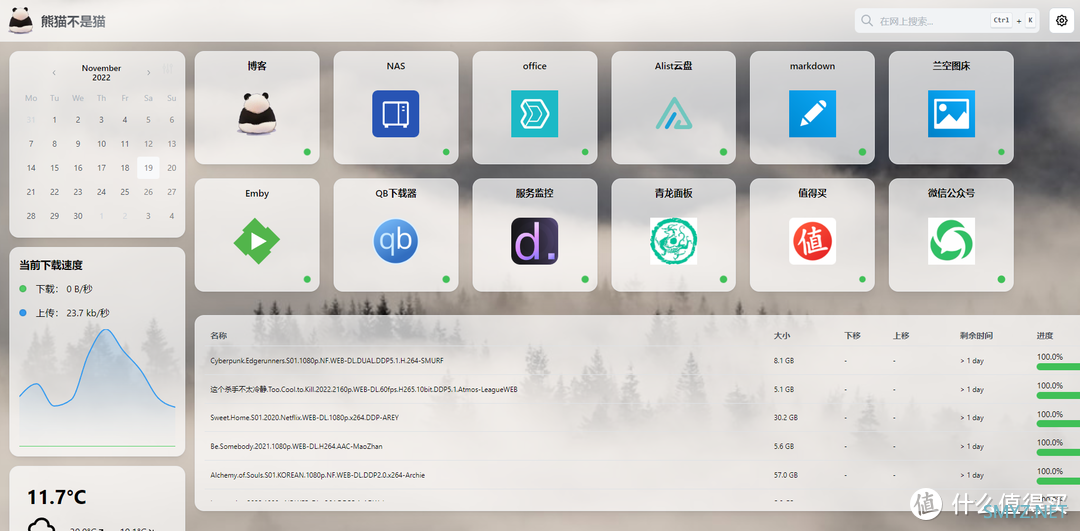
Task: Go to previous calendar month
Action: pyautogui.click(x=54, y=72)
